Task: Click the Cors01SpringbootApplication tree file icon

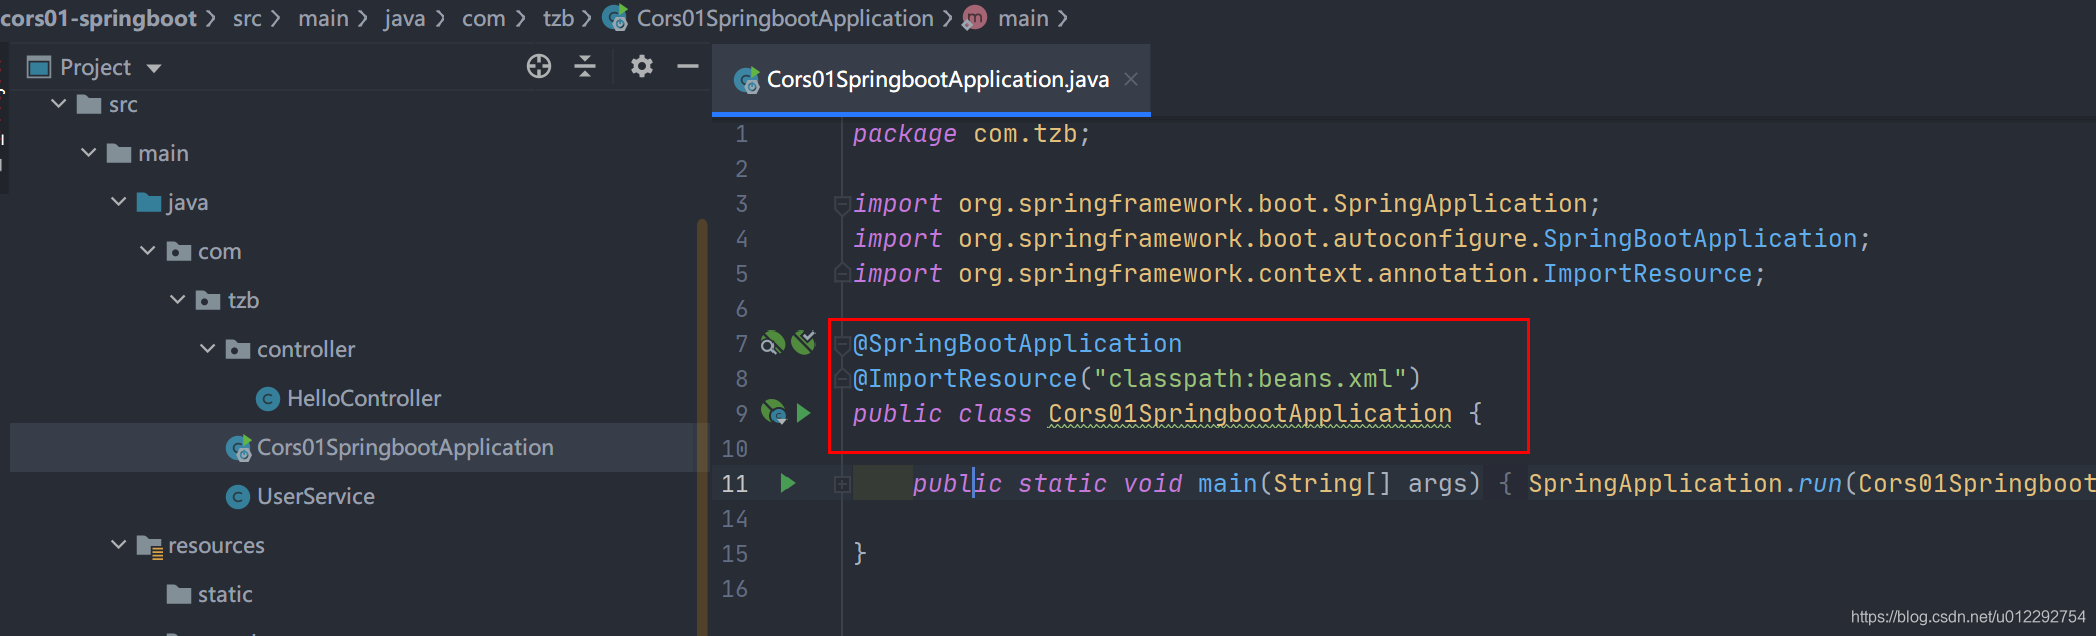Action: [238, 448]
